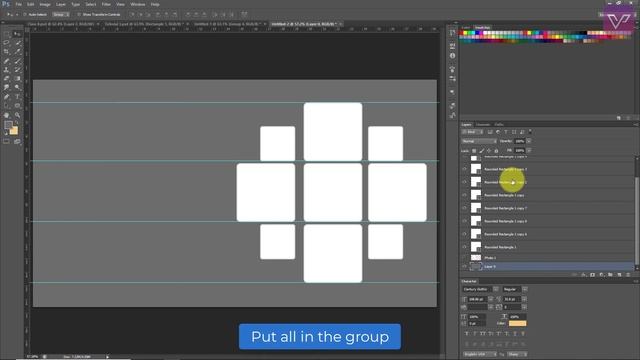Click Link layers icon
The width and height of the screenshot is (640, 360).
pyautogui.click(x=575, y=275)
